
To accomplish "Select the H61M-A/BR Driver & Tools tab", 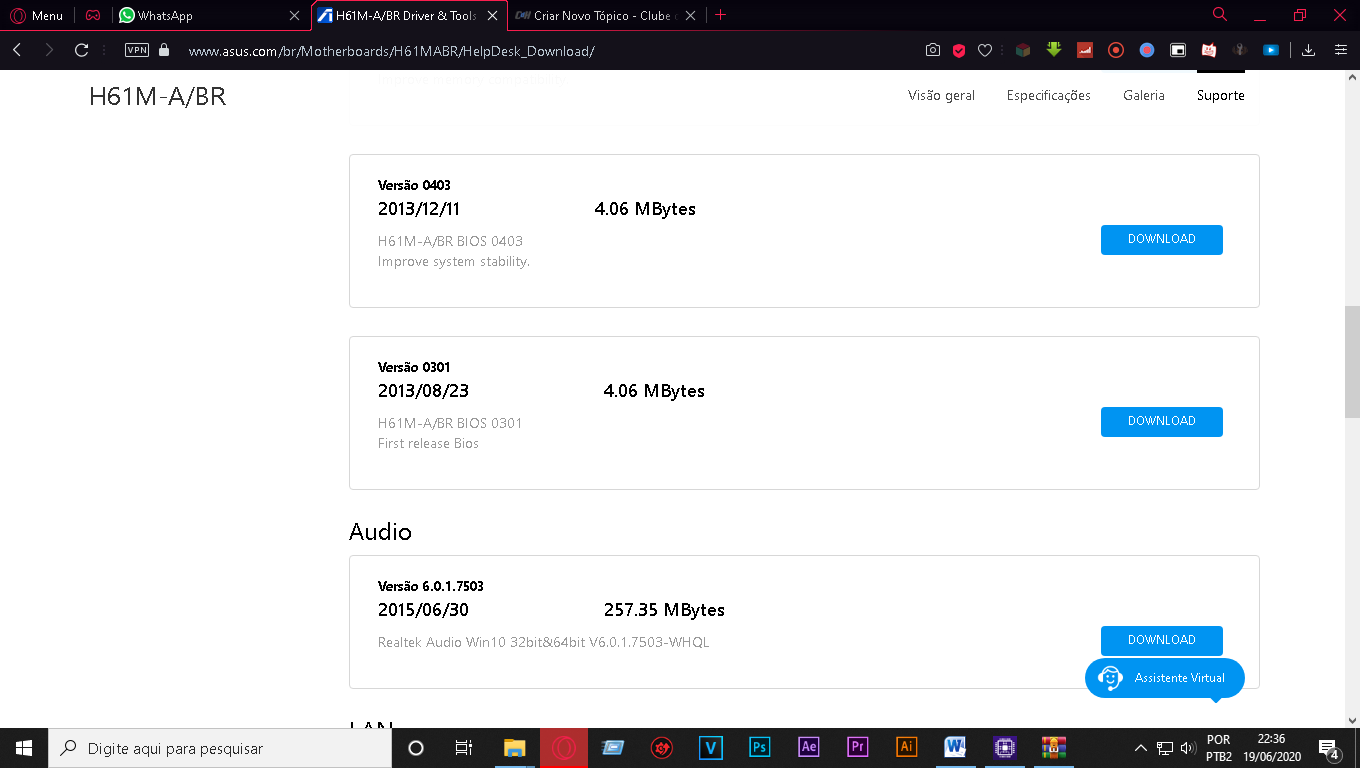I will click(x=407, y=15).
